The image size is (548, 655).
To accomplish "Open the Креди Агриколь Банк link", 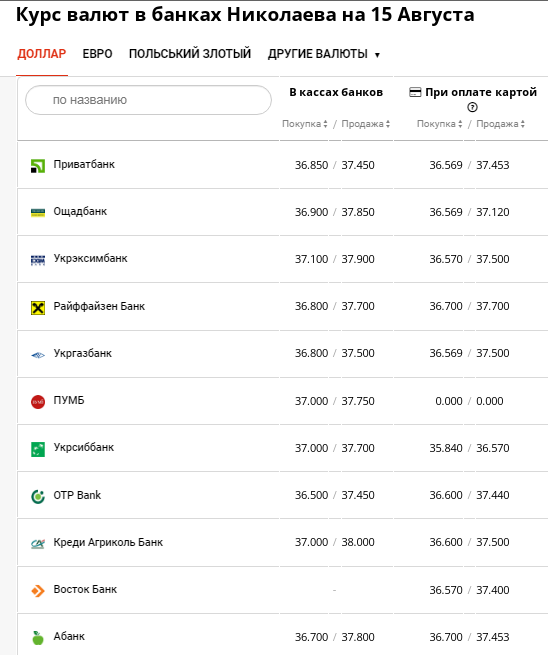I will click(x=108, y=542).
